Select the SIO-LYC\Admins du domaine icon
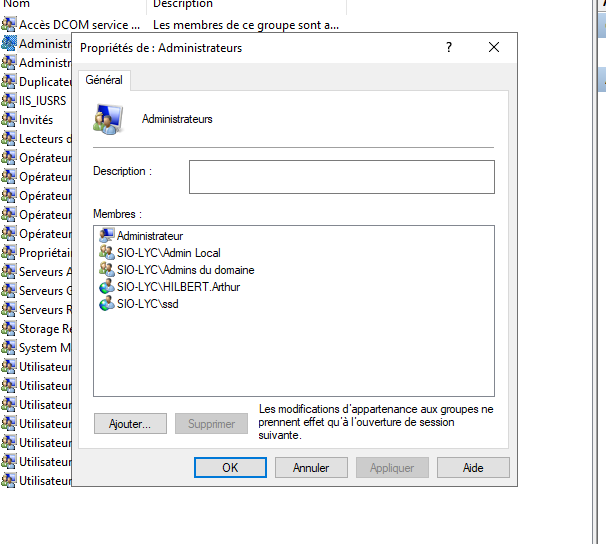 click(x=106, y=269)
